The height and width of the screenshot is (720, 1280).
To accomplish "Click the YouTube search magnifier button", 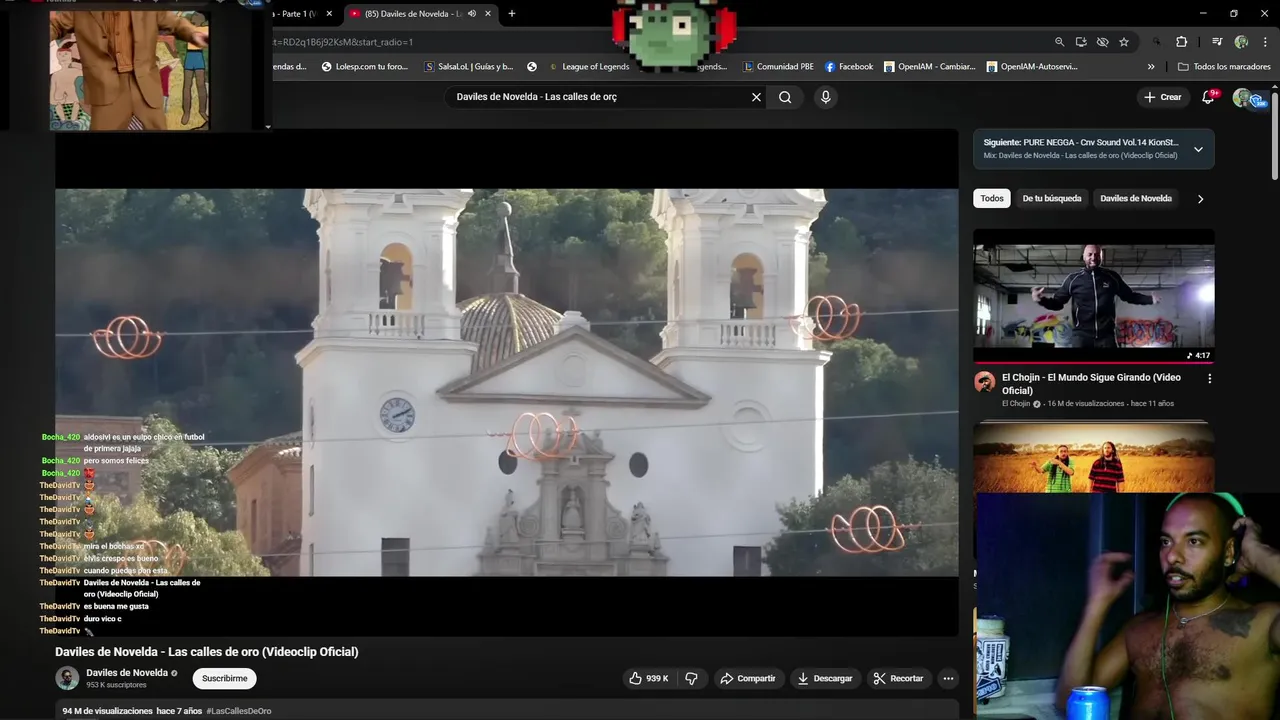I will (785, 97).
